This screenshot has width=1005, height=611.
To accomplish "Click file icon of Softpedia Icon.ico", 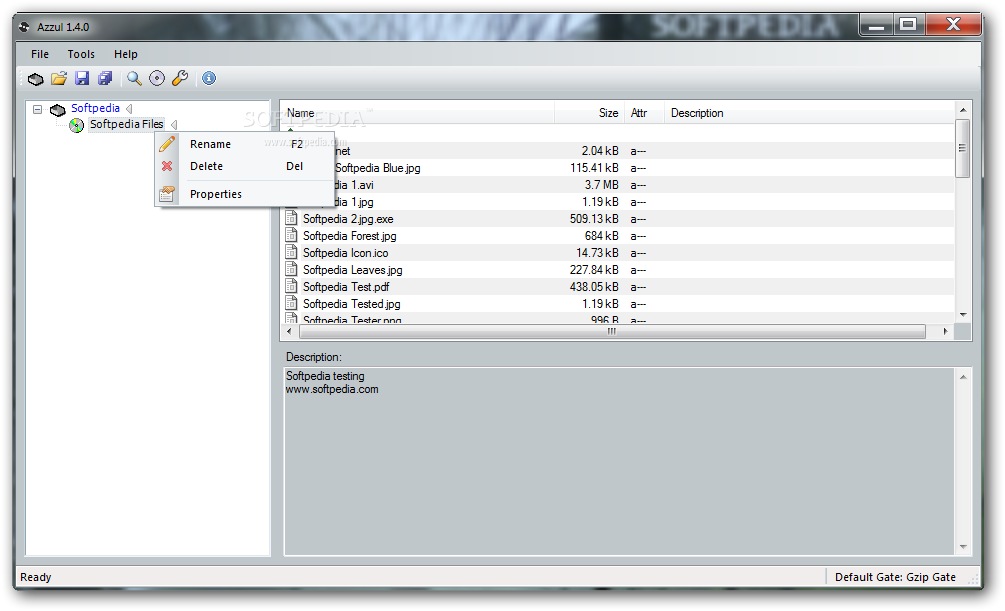I will (x=292, y=252).
